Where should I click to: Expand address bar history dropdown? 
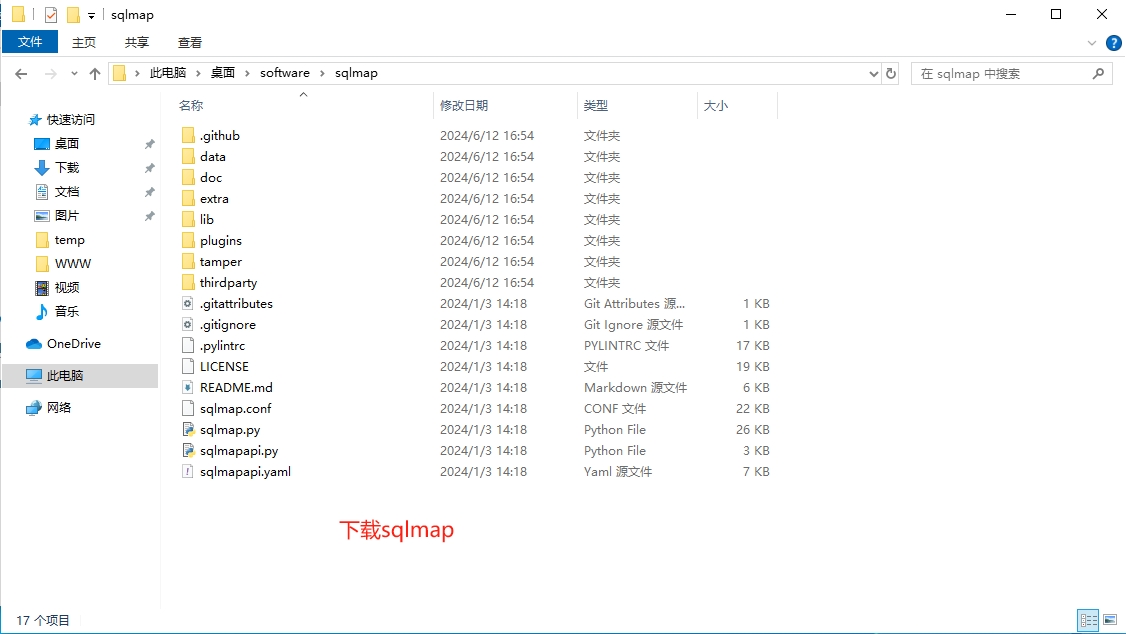pyautogui.click(x=873, y=73)
